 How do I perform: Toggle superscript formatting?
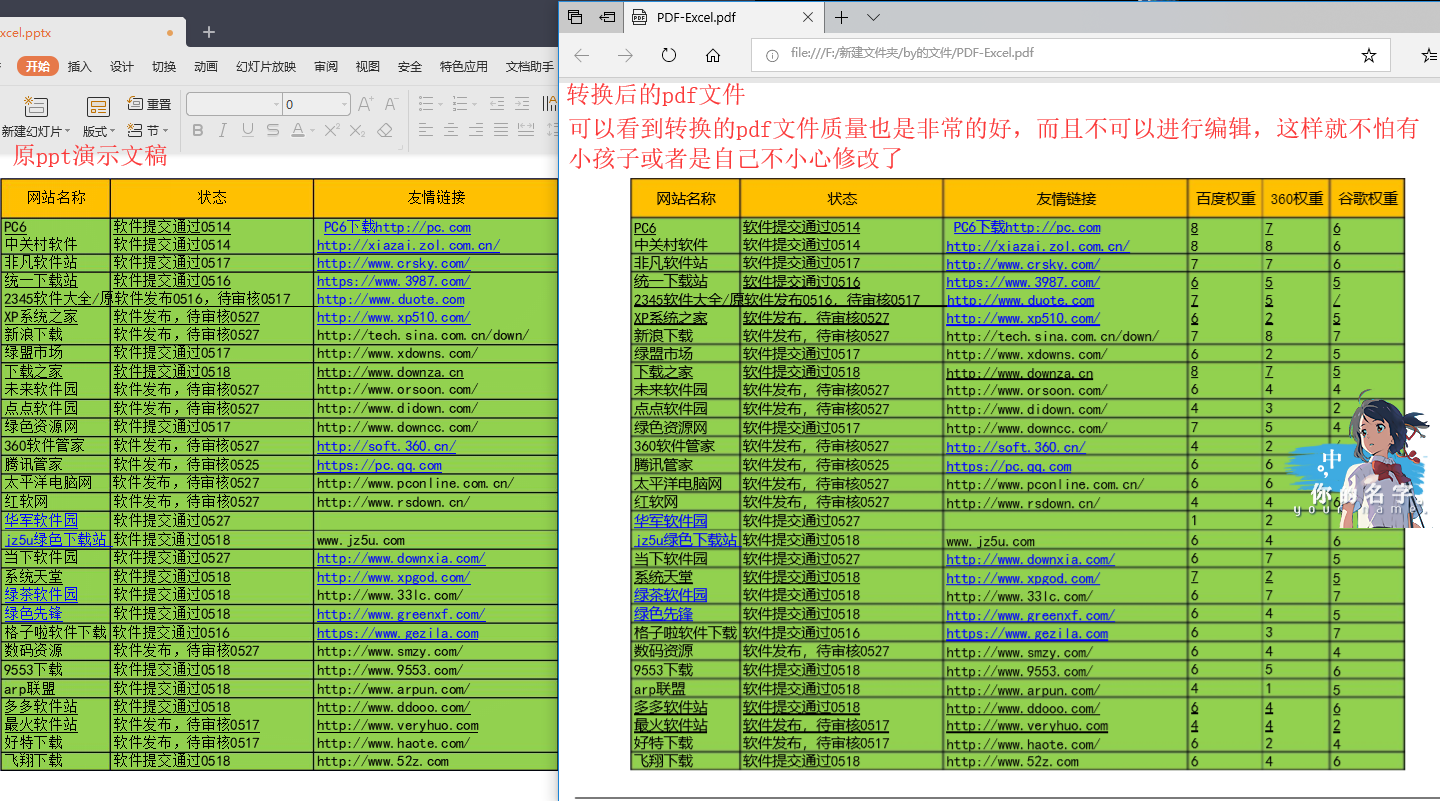coord(332,130)
